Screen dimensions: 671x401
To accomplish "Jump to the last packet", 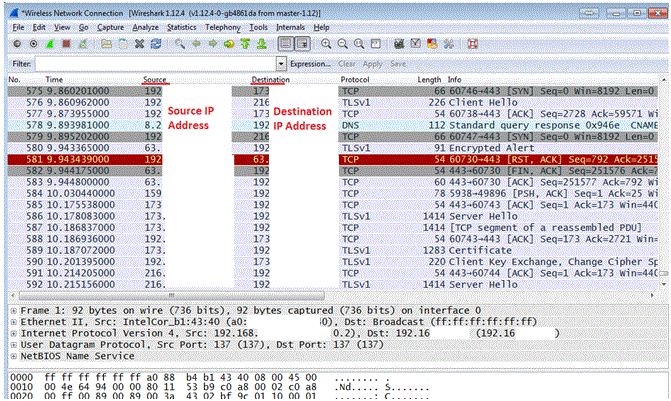I will pyautogui.click(x=261, y=44).
